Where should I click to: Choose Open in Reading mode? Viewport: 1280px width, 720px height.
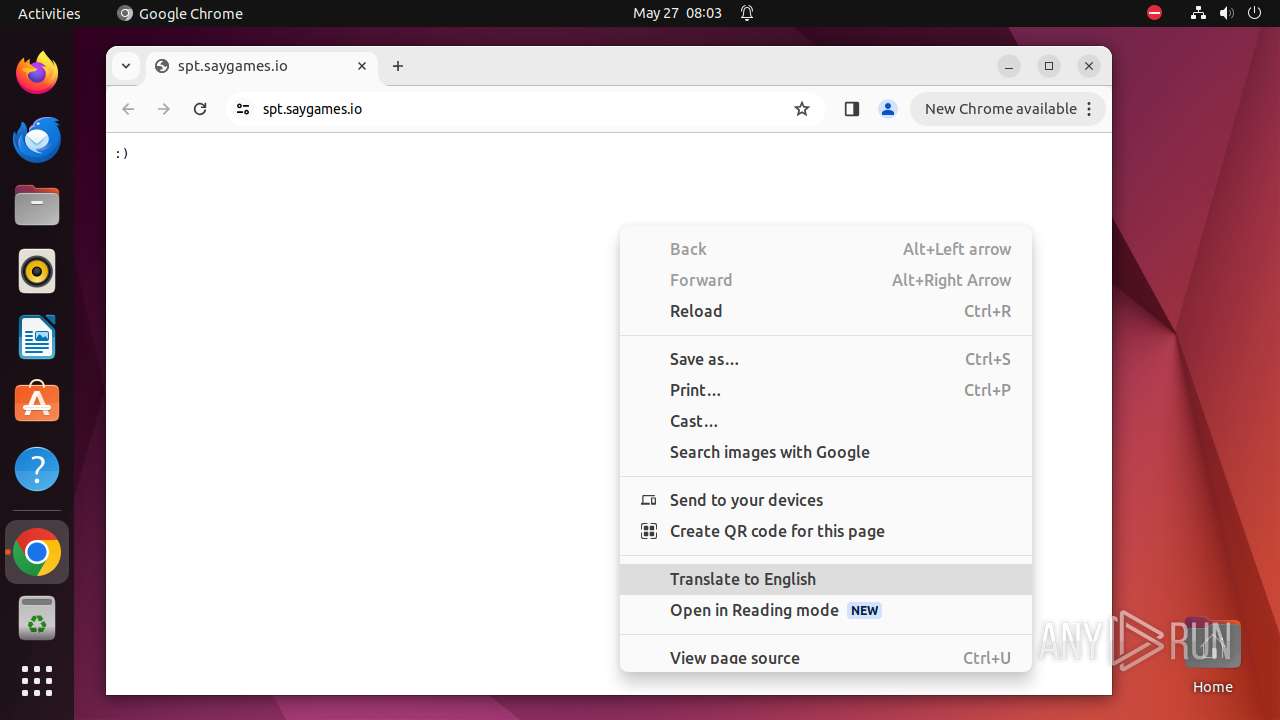(x=826, y=610)
